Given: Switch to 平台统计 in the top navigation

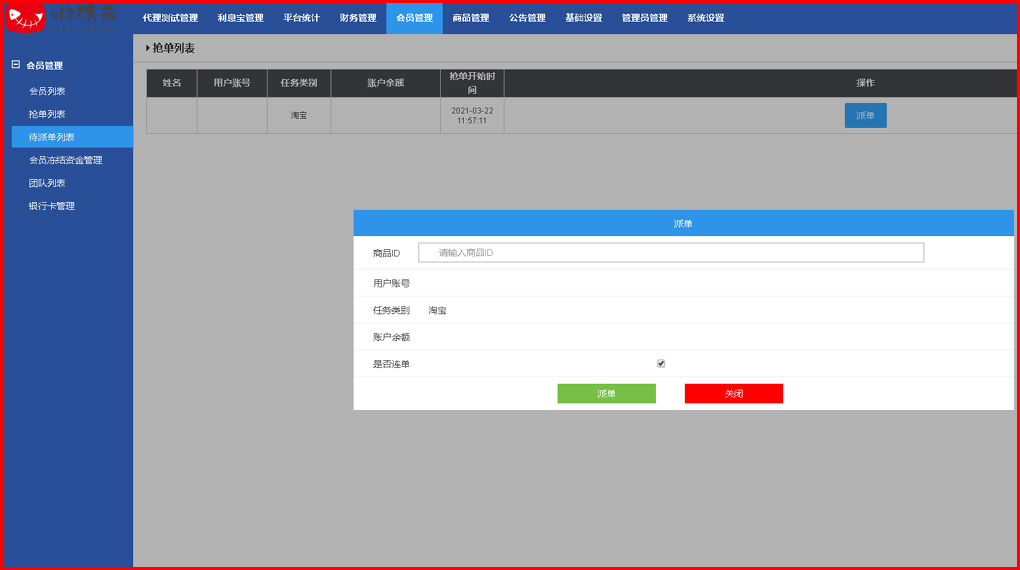Looking at the screenshot, I should (301, 18).
